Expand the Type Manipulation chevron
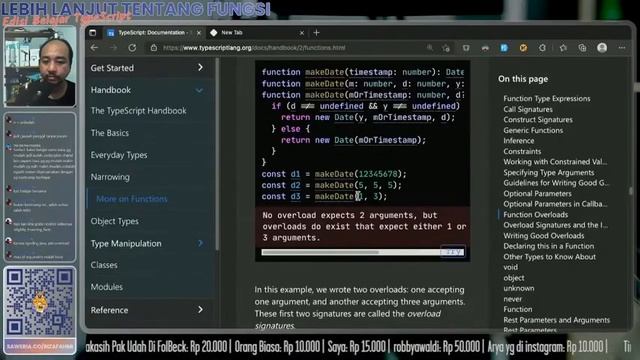Screen dimensions: 640x360 (200, 243)
